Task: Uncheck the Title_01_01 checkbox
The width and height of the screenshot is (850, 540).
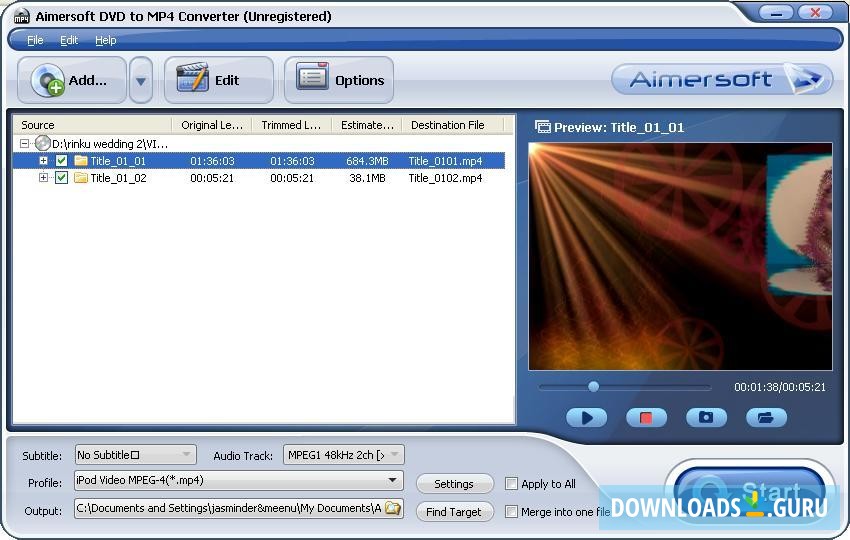Action: pyautogui.click(x=61, y=160)
